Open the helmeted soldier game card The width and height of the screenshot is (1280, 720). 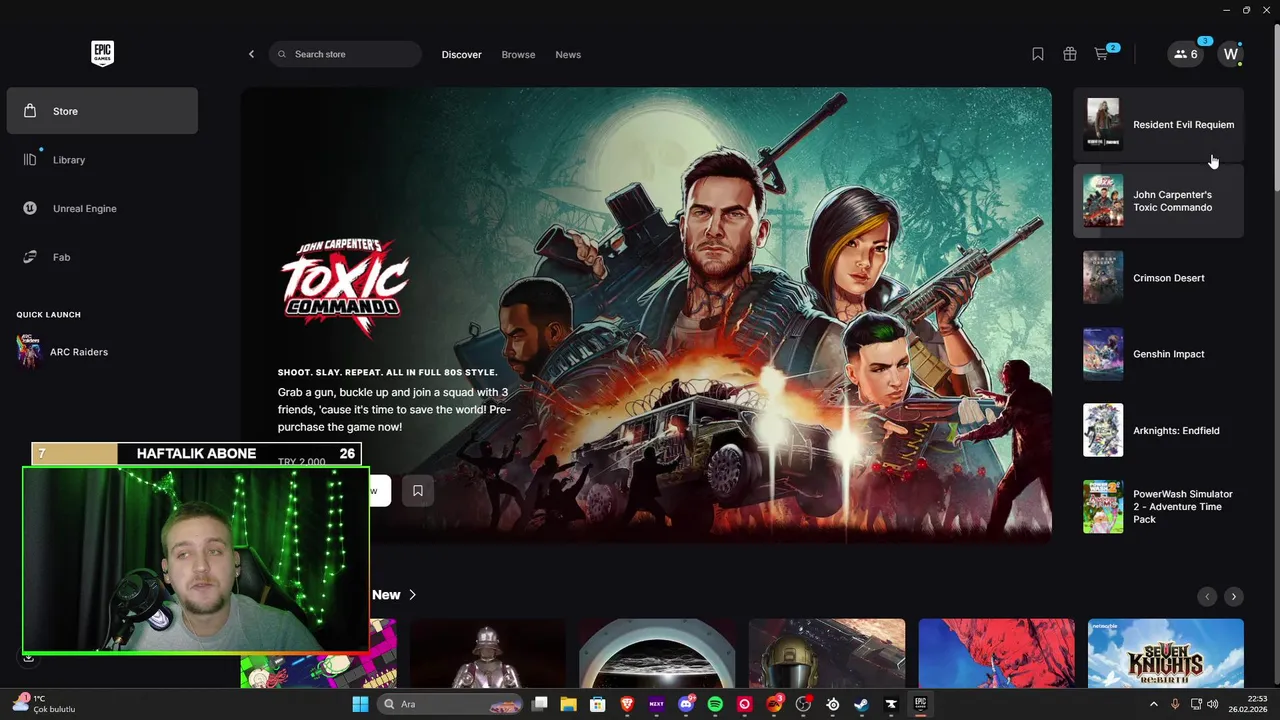827,653
